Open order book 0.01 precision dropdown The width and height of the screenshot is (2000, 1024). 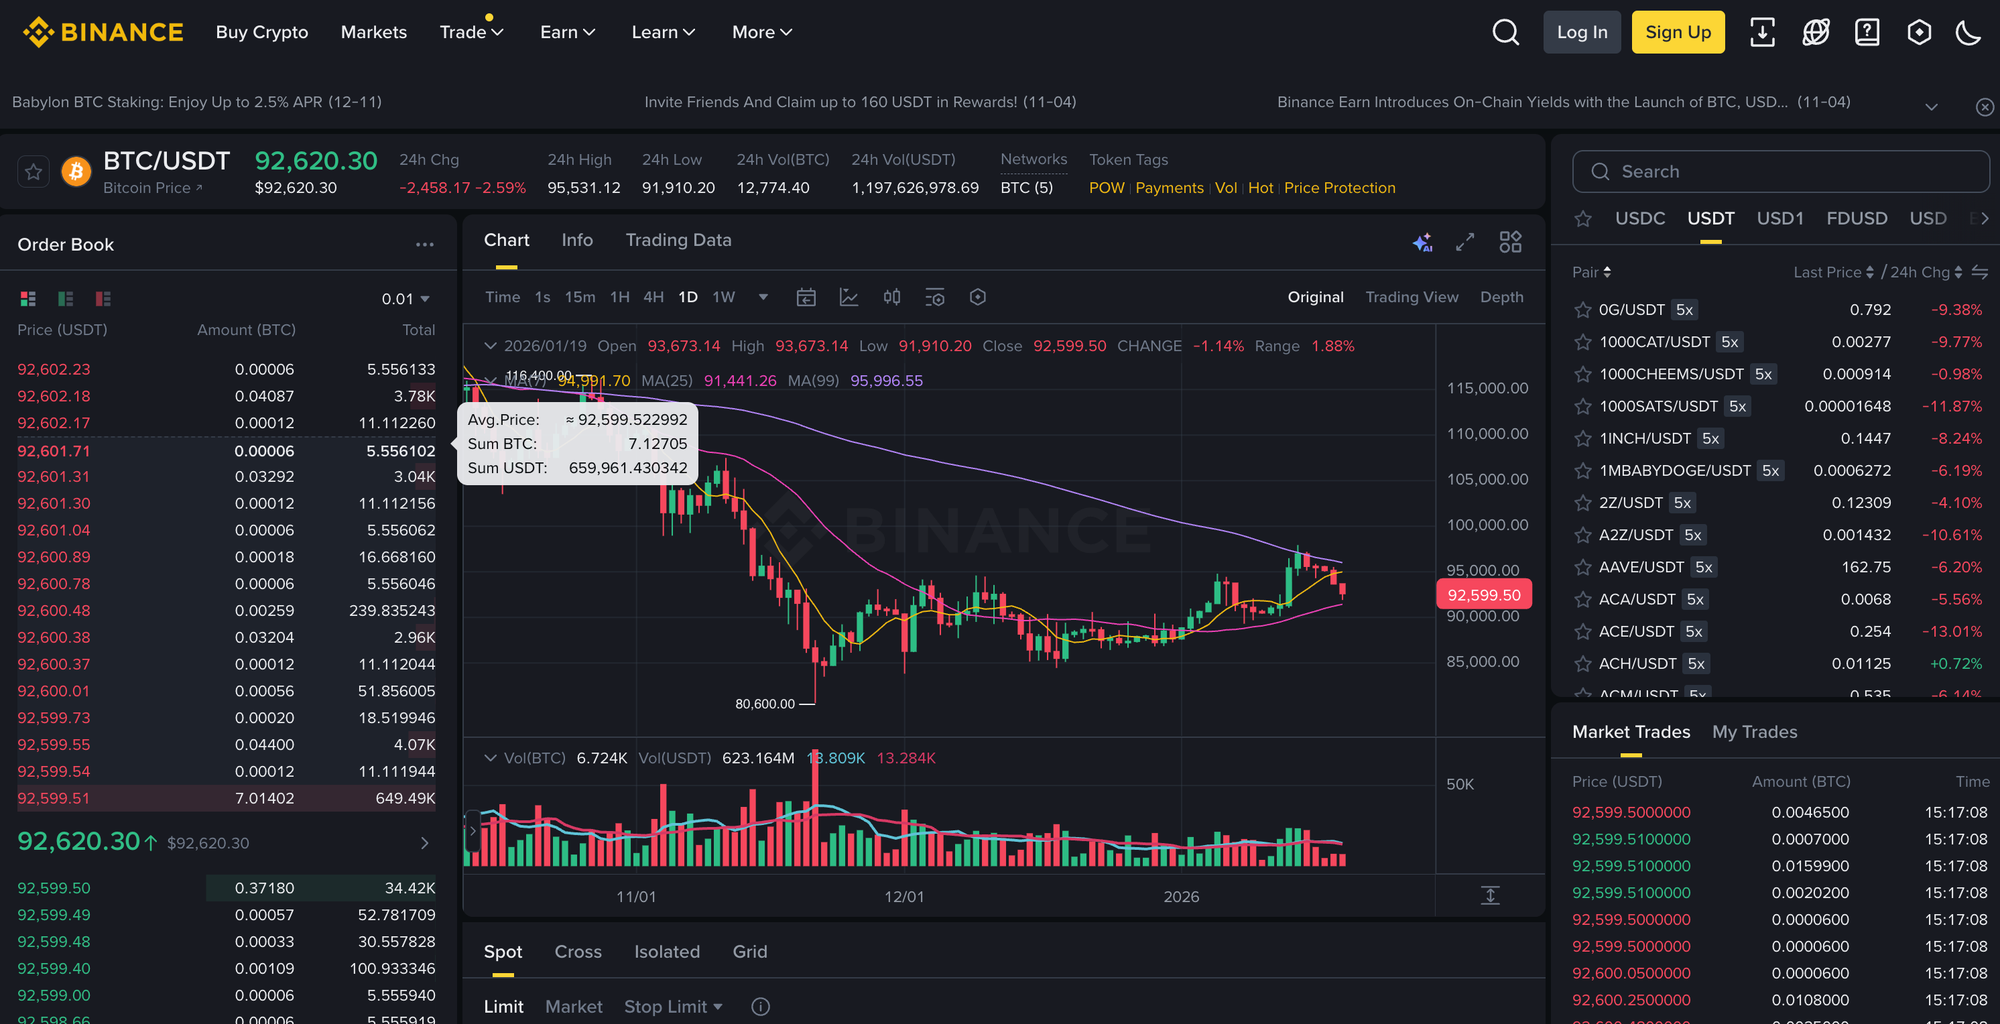pyautogui.click(x=406, y=299)
